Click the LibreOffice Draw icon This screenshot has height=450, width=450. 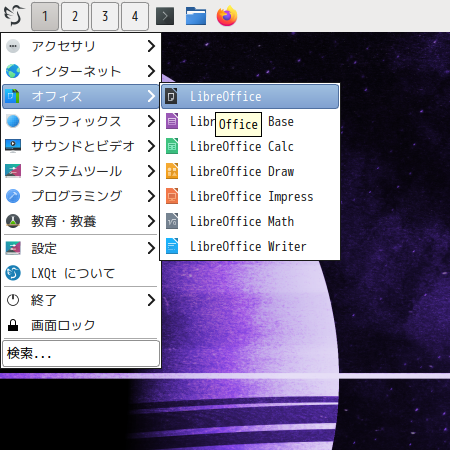tap(172, 171)
